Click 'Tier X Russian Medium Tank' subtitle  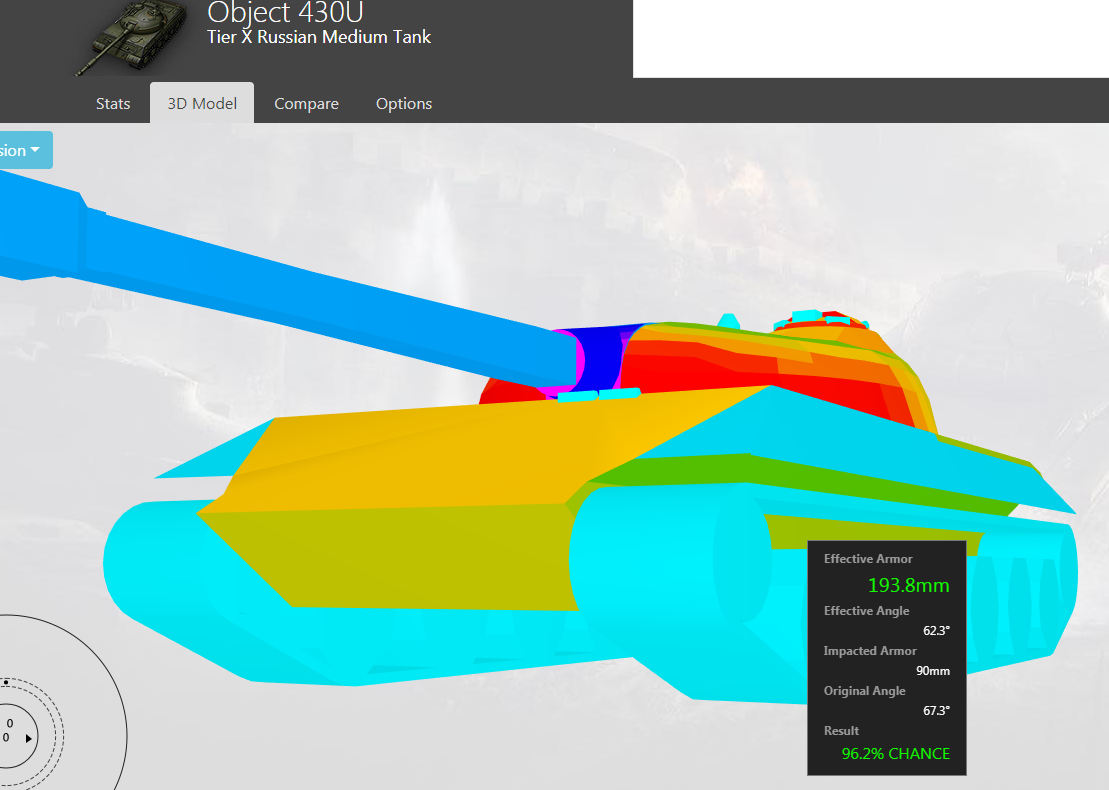(x=318, y=37)
